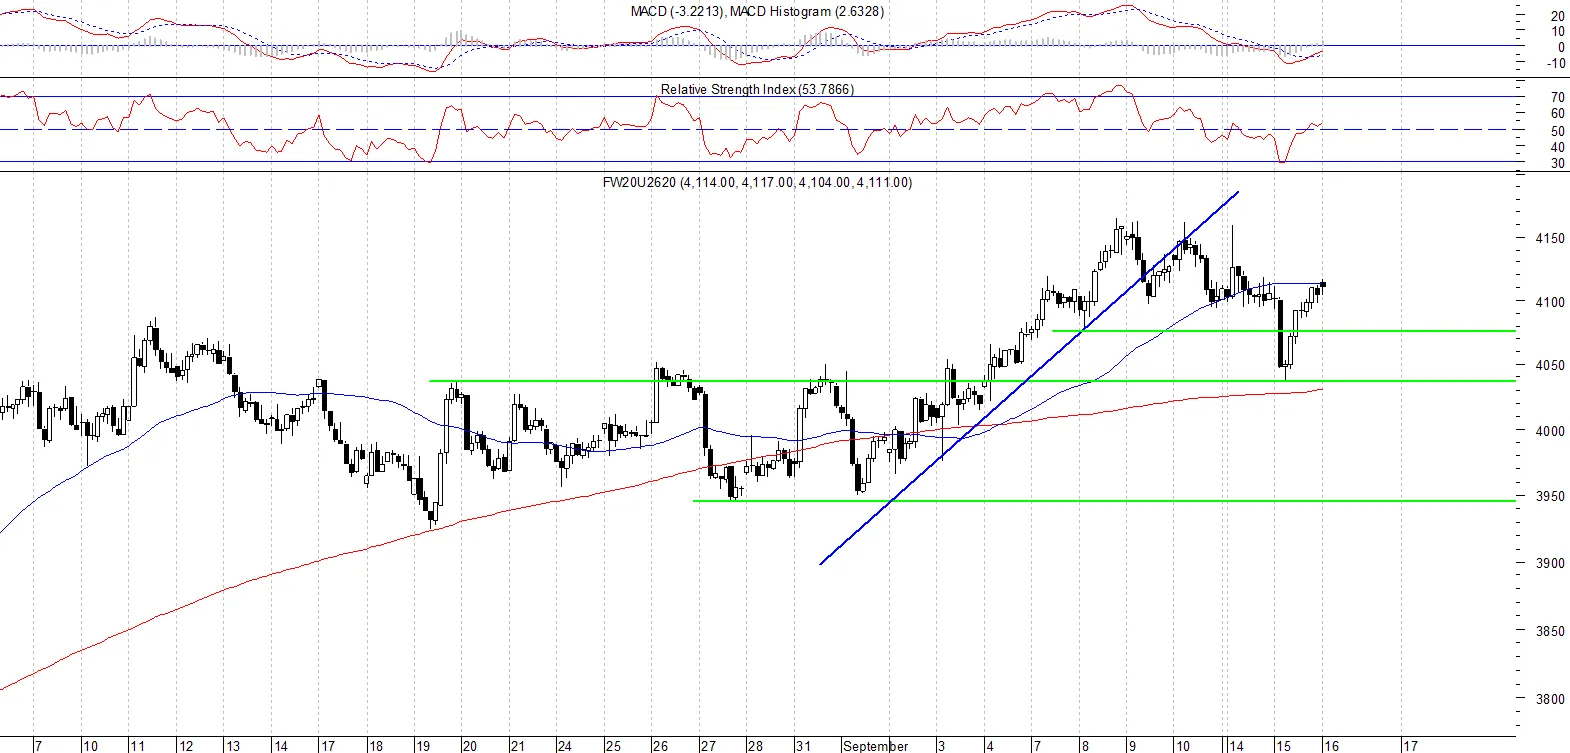1570x753 pixels.
Task: Click date axis label 26
Action: click(660, 746)
